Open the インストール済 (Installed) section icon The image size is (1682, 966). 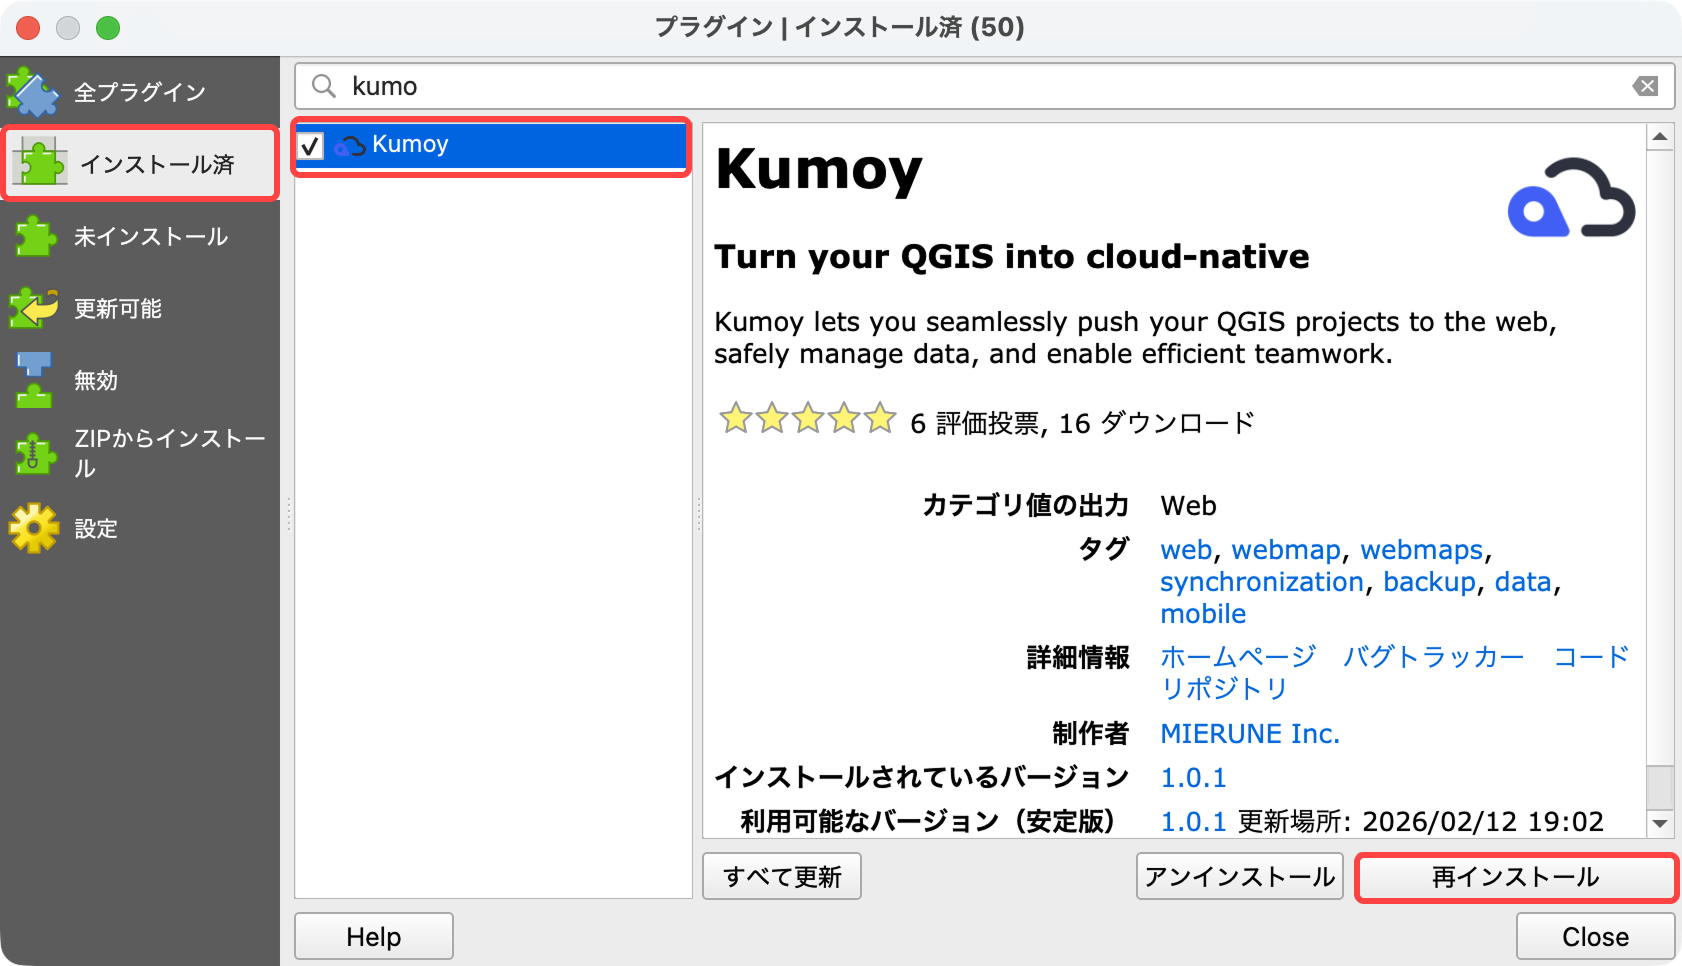(x=37, y=161)
